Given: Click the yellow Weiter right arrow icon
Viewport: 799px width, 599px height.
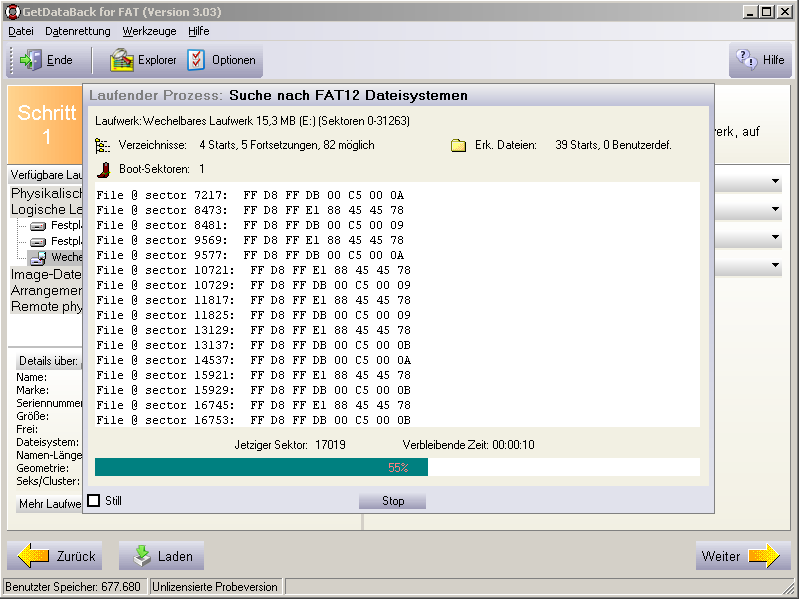Looking at the screenshot, I should (x=764, y=555).
